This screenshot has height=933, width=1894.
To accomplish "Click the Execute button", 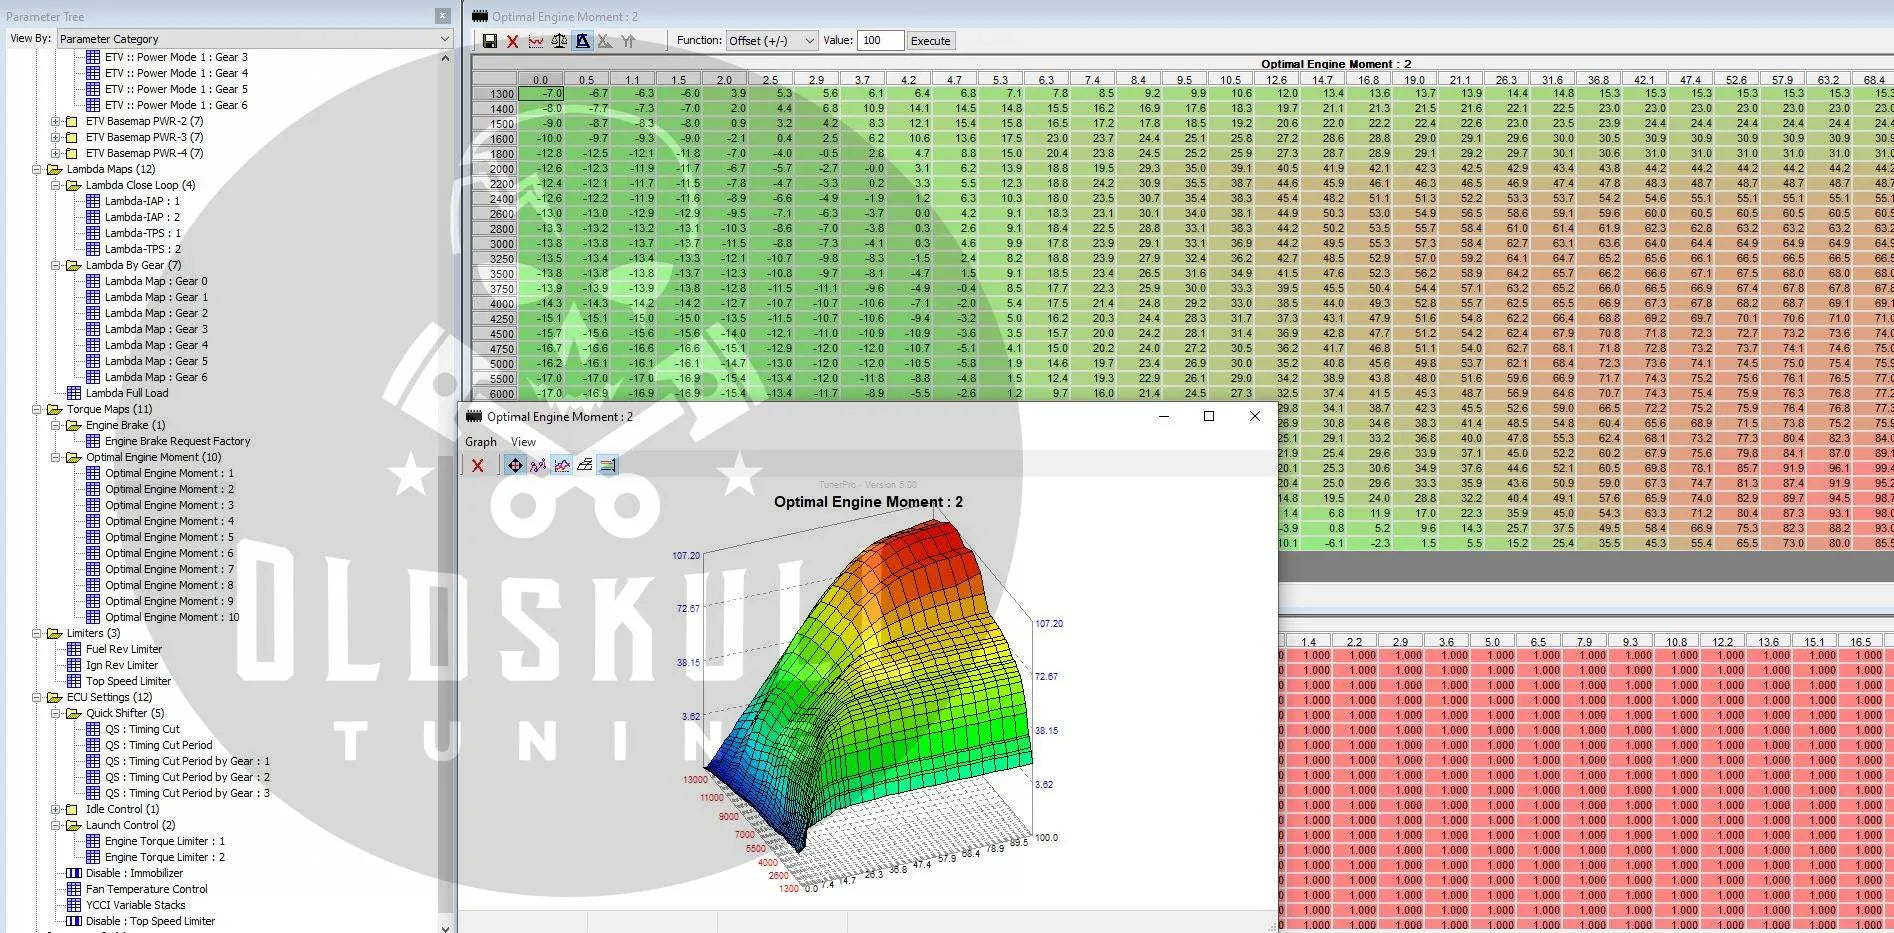I will point(930,41).
